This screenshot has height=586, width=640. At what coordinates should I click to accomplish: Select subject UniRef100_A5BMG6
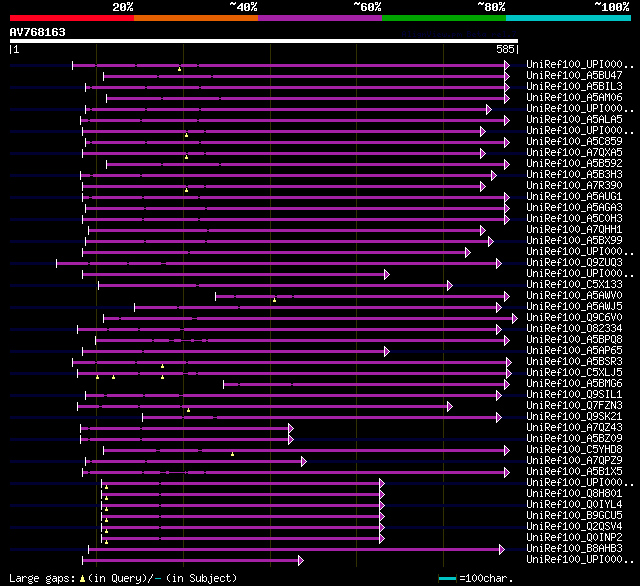[574, 384]
